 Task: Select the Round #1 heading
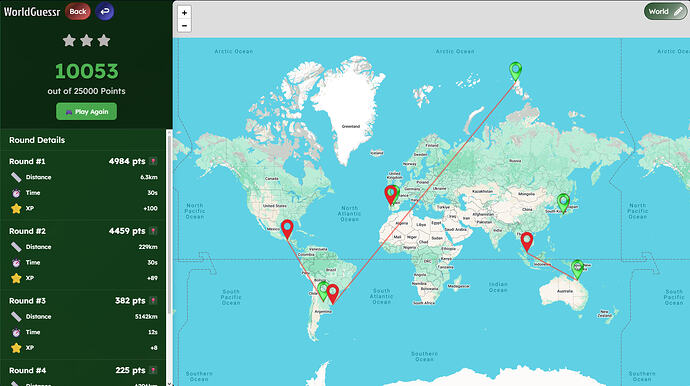[27, 162]
